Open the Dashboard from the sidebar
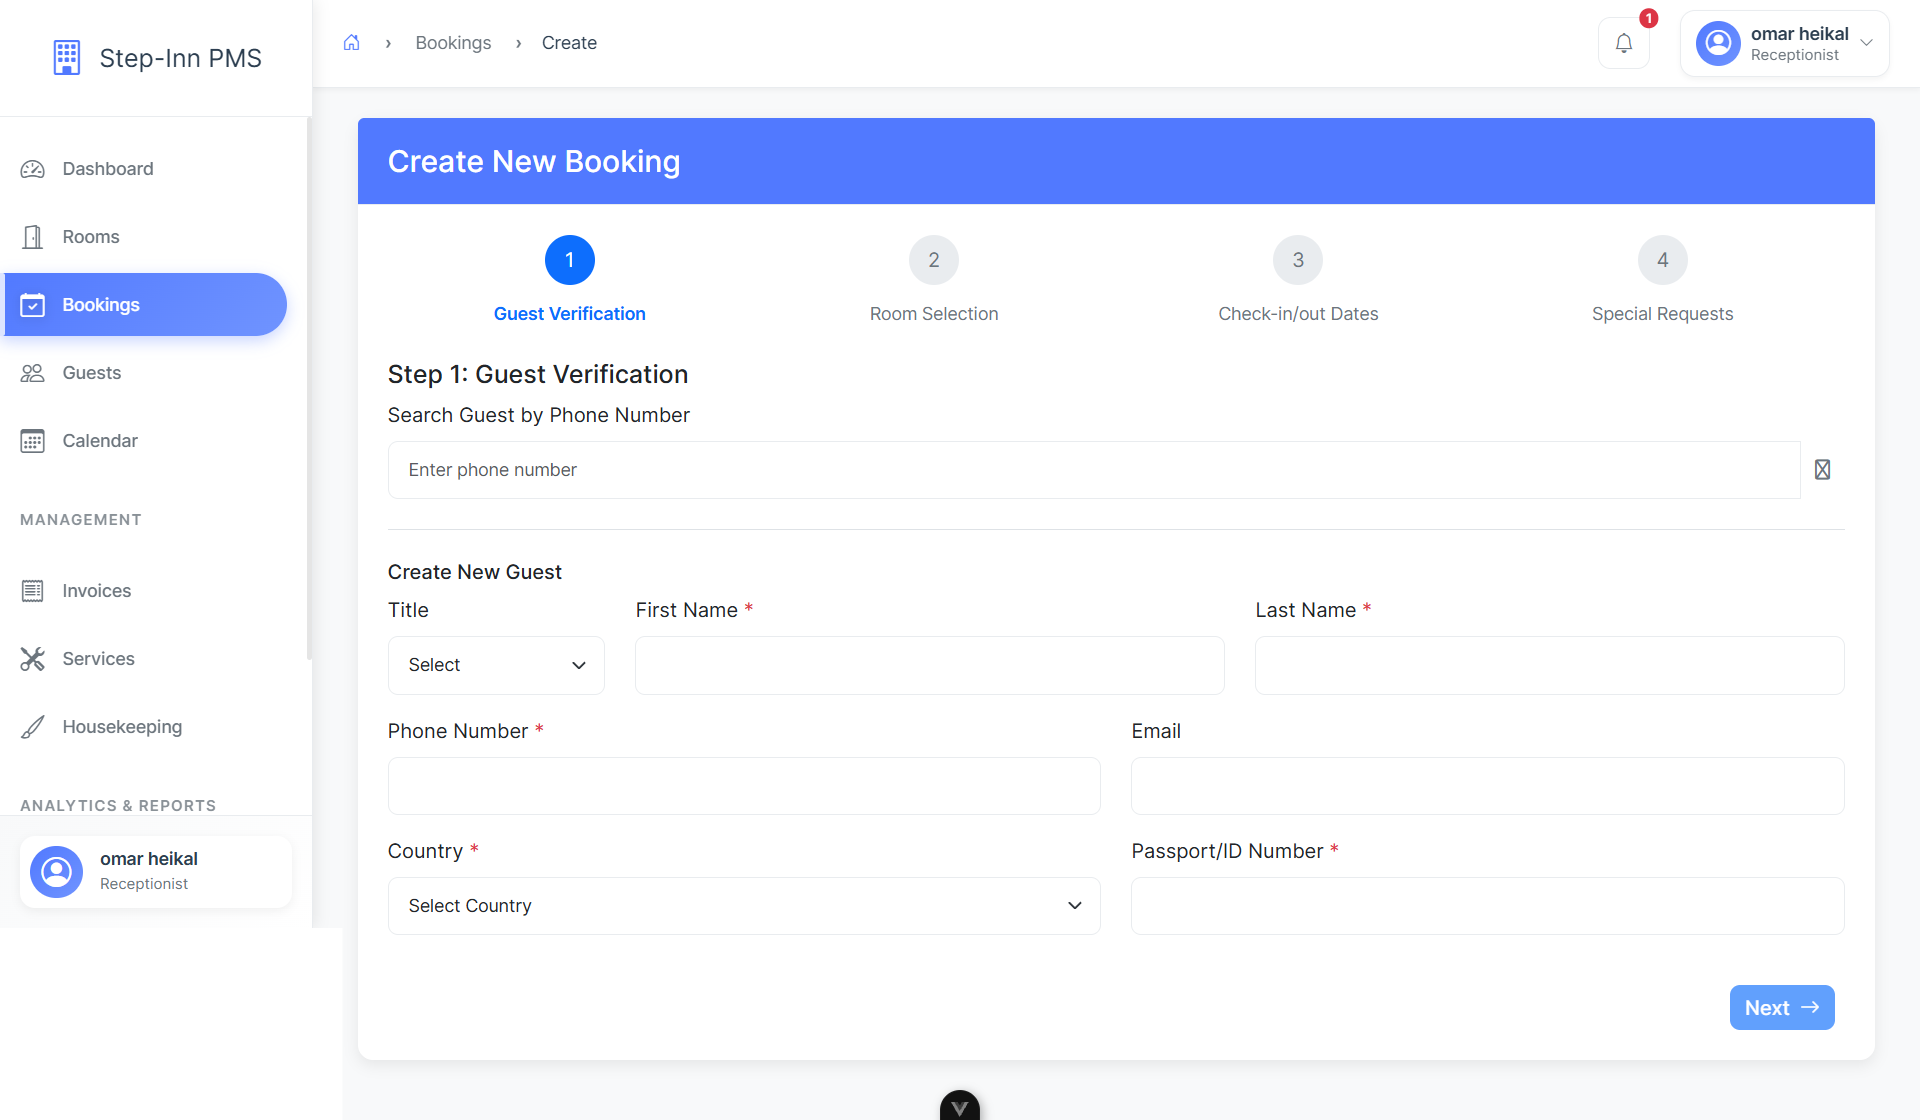This screenshot has height=1120, width=1920. [107, 168]
